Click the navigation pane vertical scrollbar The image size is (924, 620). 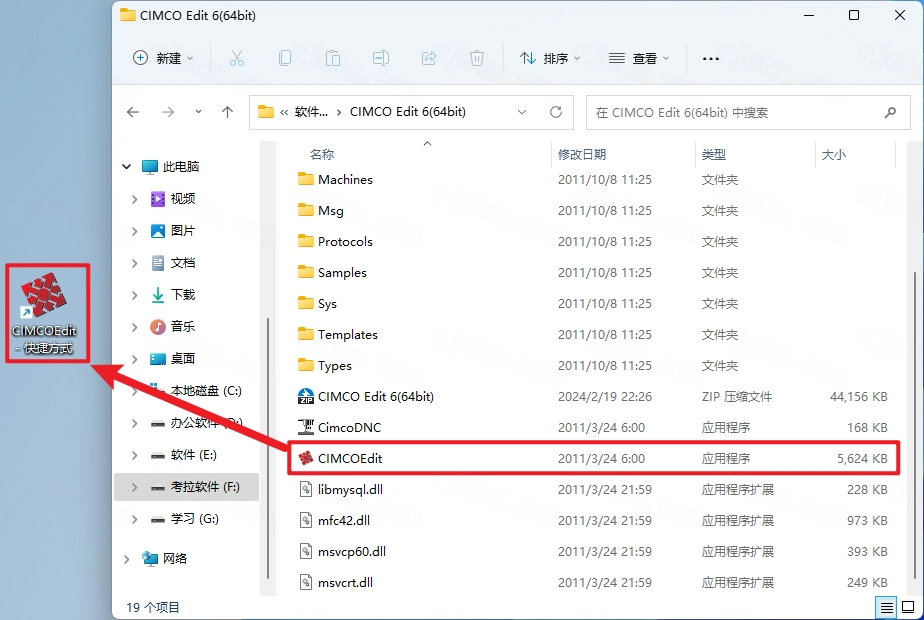coord(268,448)
